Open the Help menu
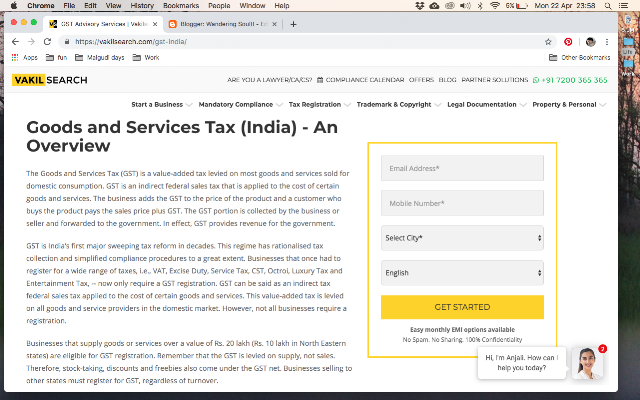This screenshot has width=640, height=400. point(282,6)
